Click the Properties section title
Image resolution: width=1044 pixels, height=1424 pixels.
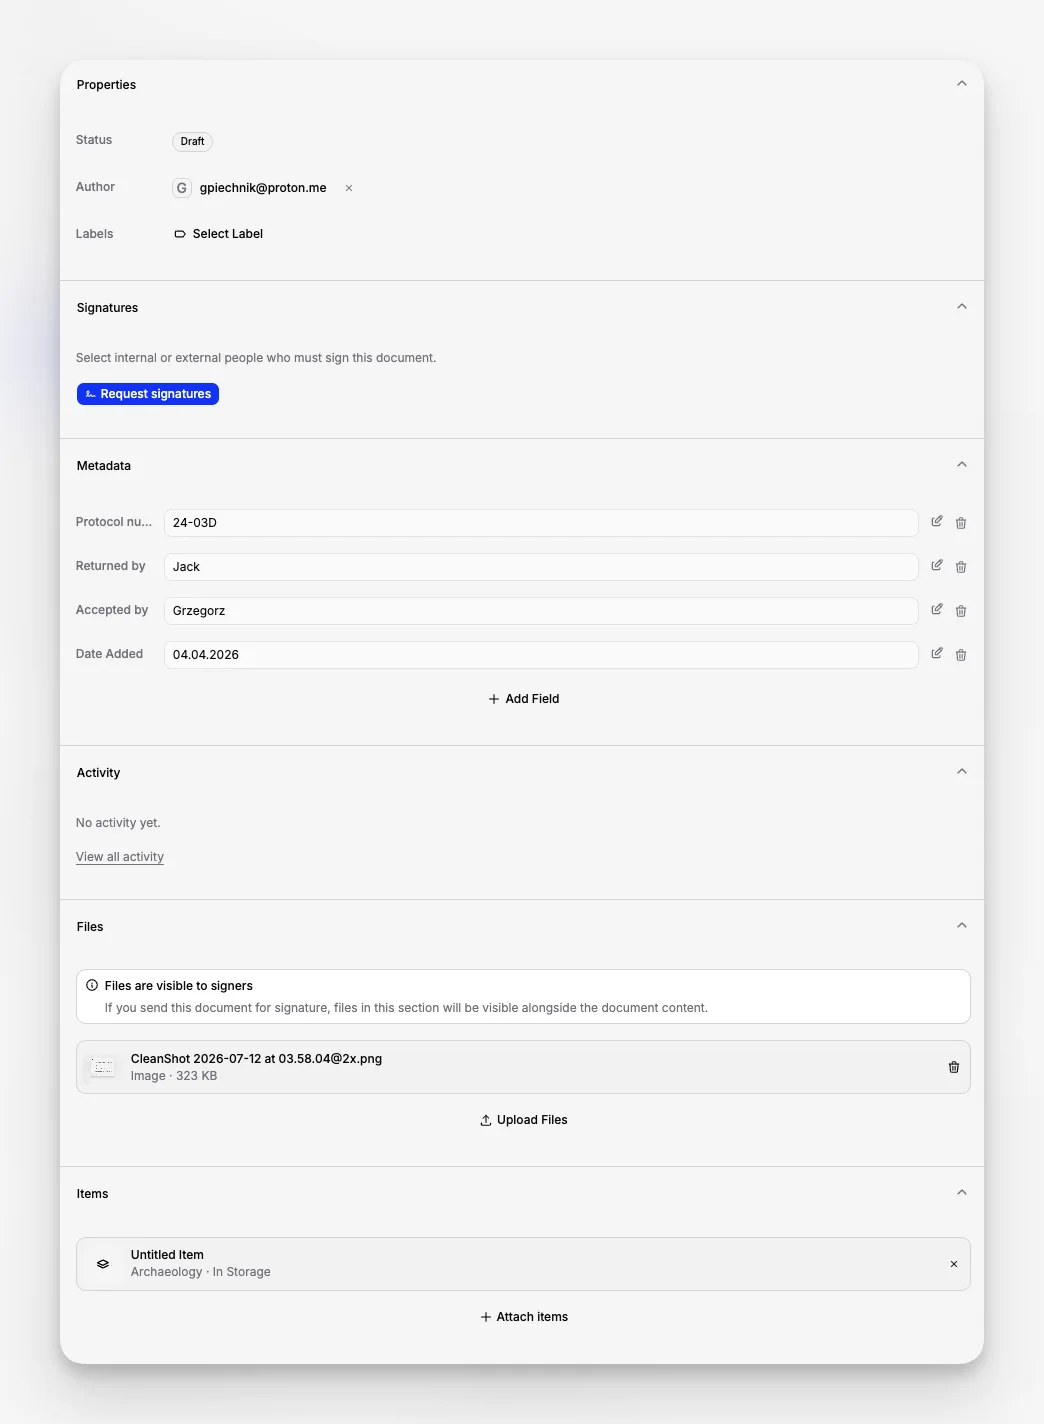click(x=106, y=85)
